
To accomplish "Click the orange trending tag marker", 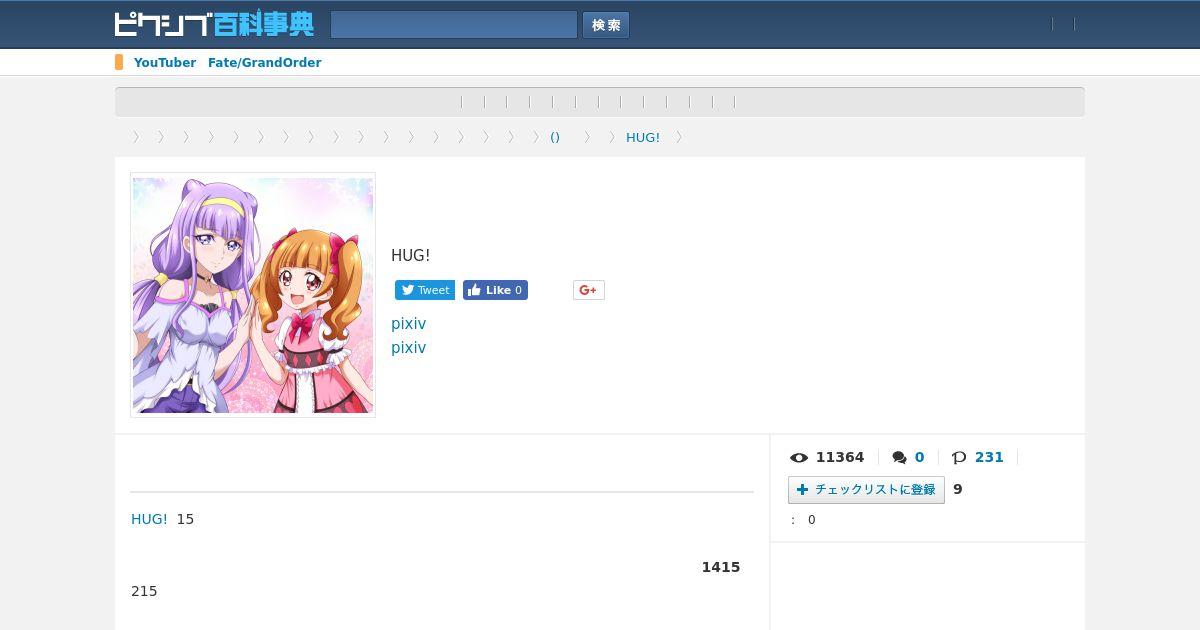I will point(119,62).
